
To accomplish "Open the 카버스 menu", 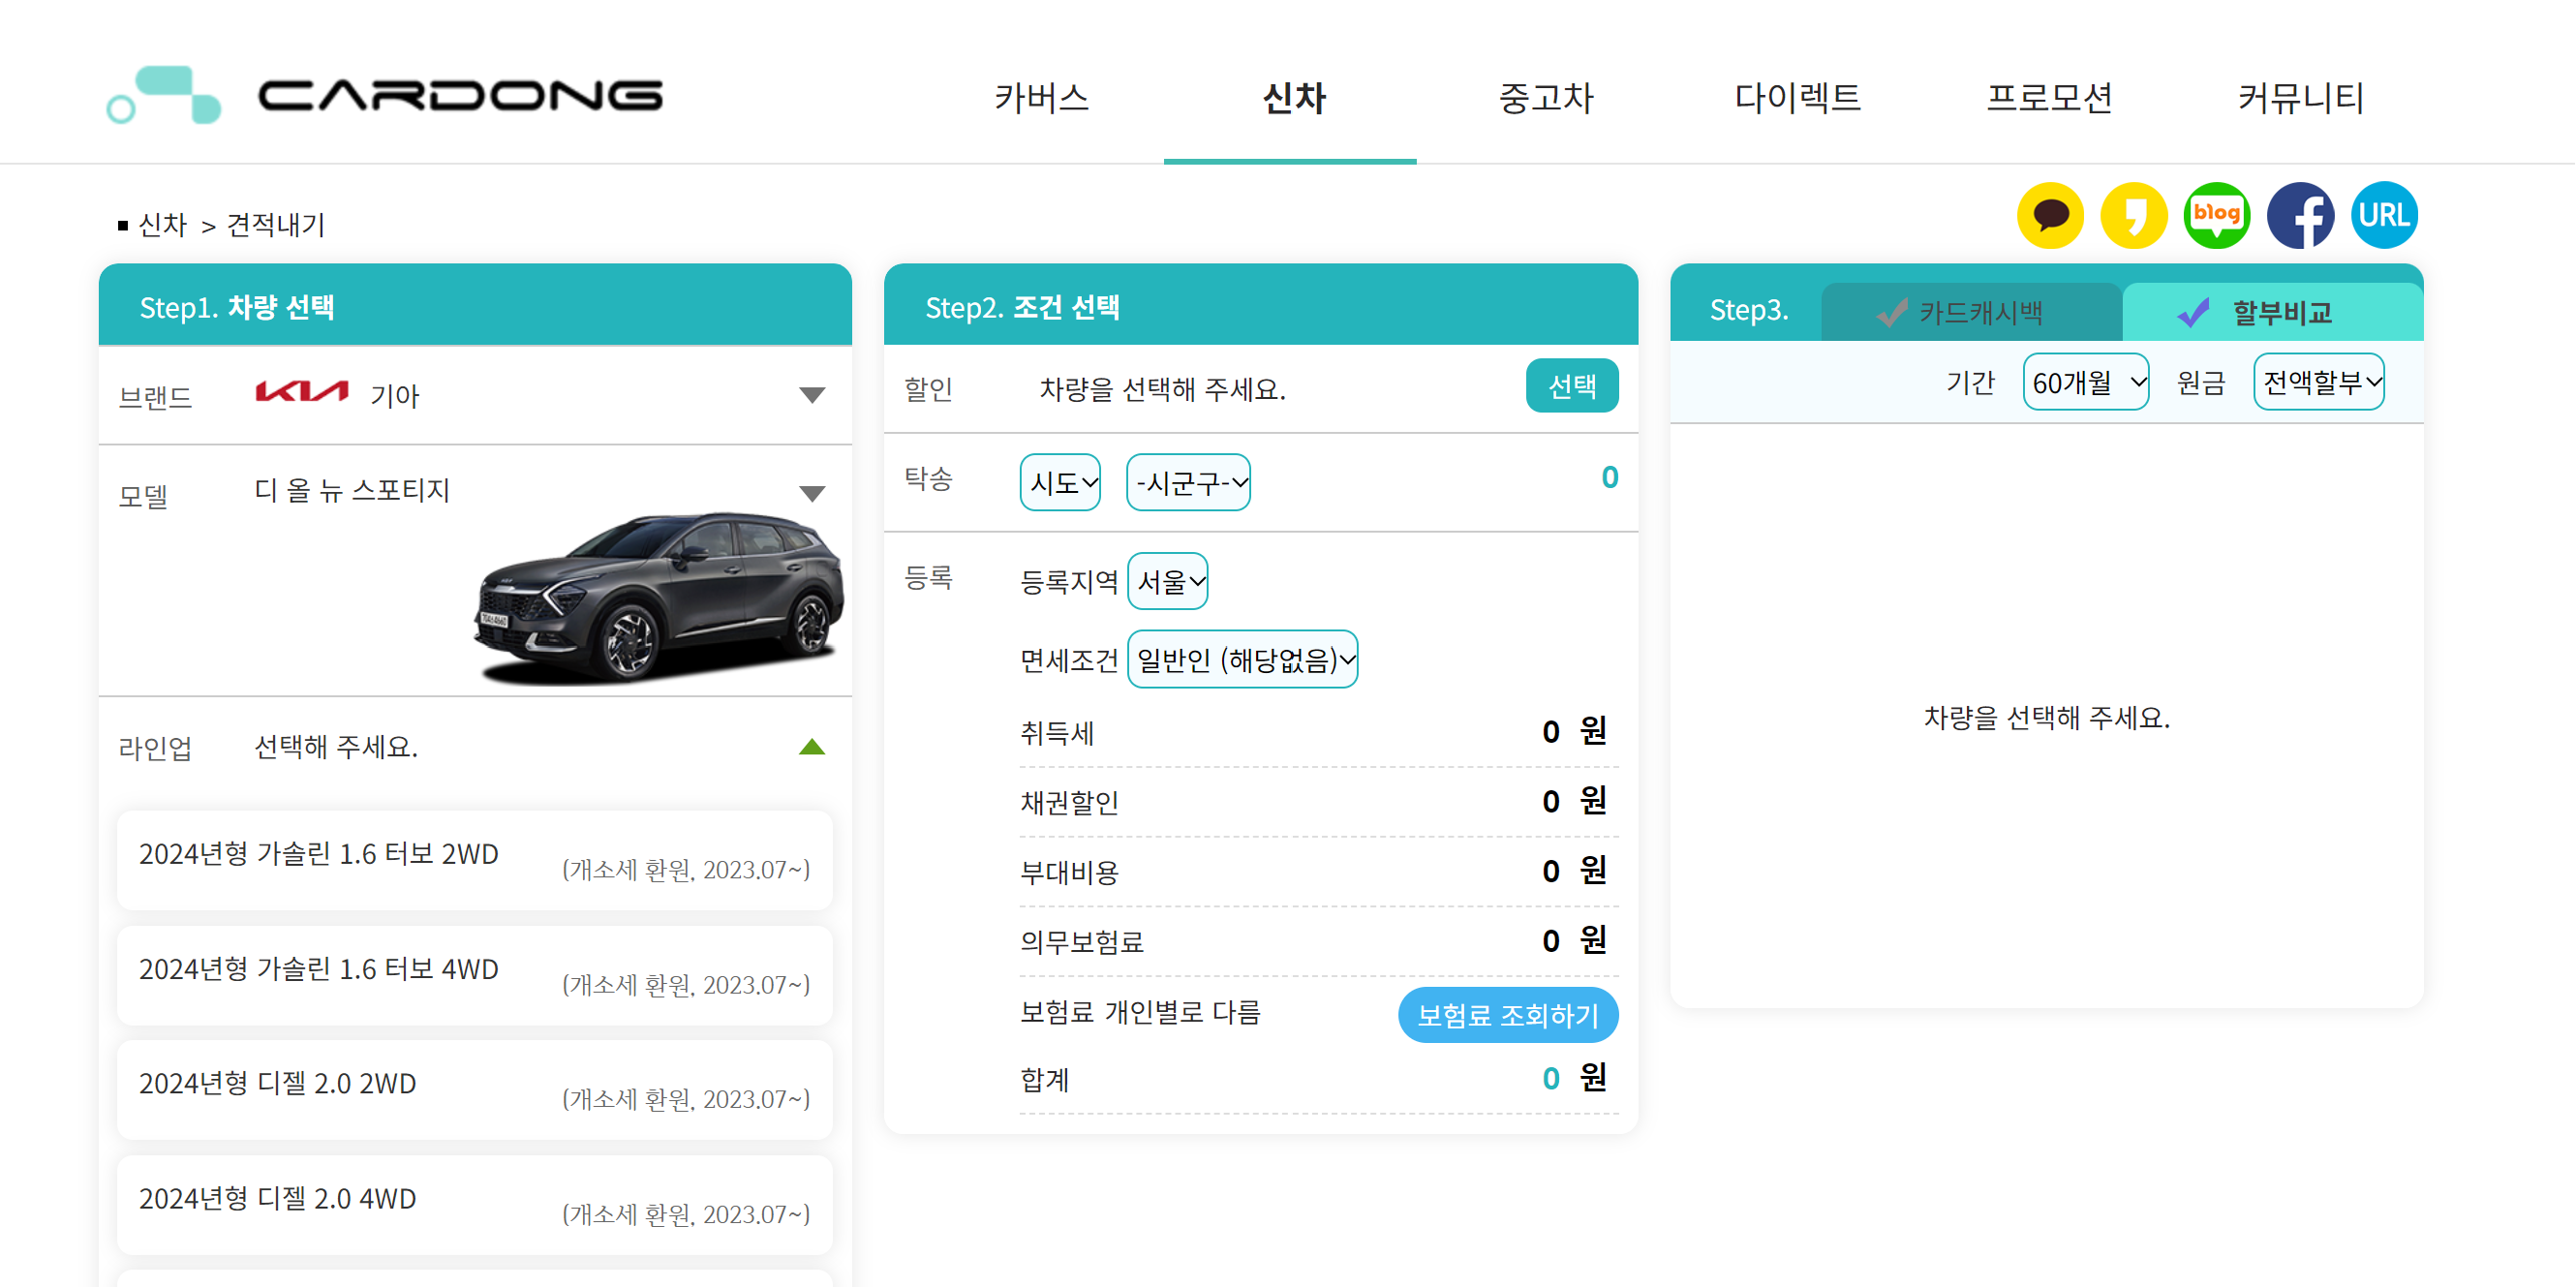I will (x=1041, y=98).
